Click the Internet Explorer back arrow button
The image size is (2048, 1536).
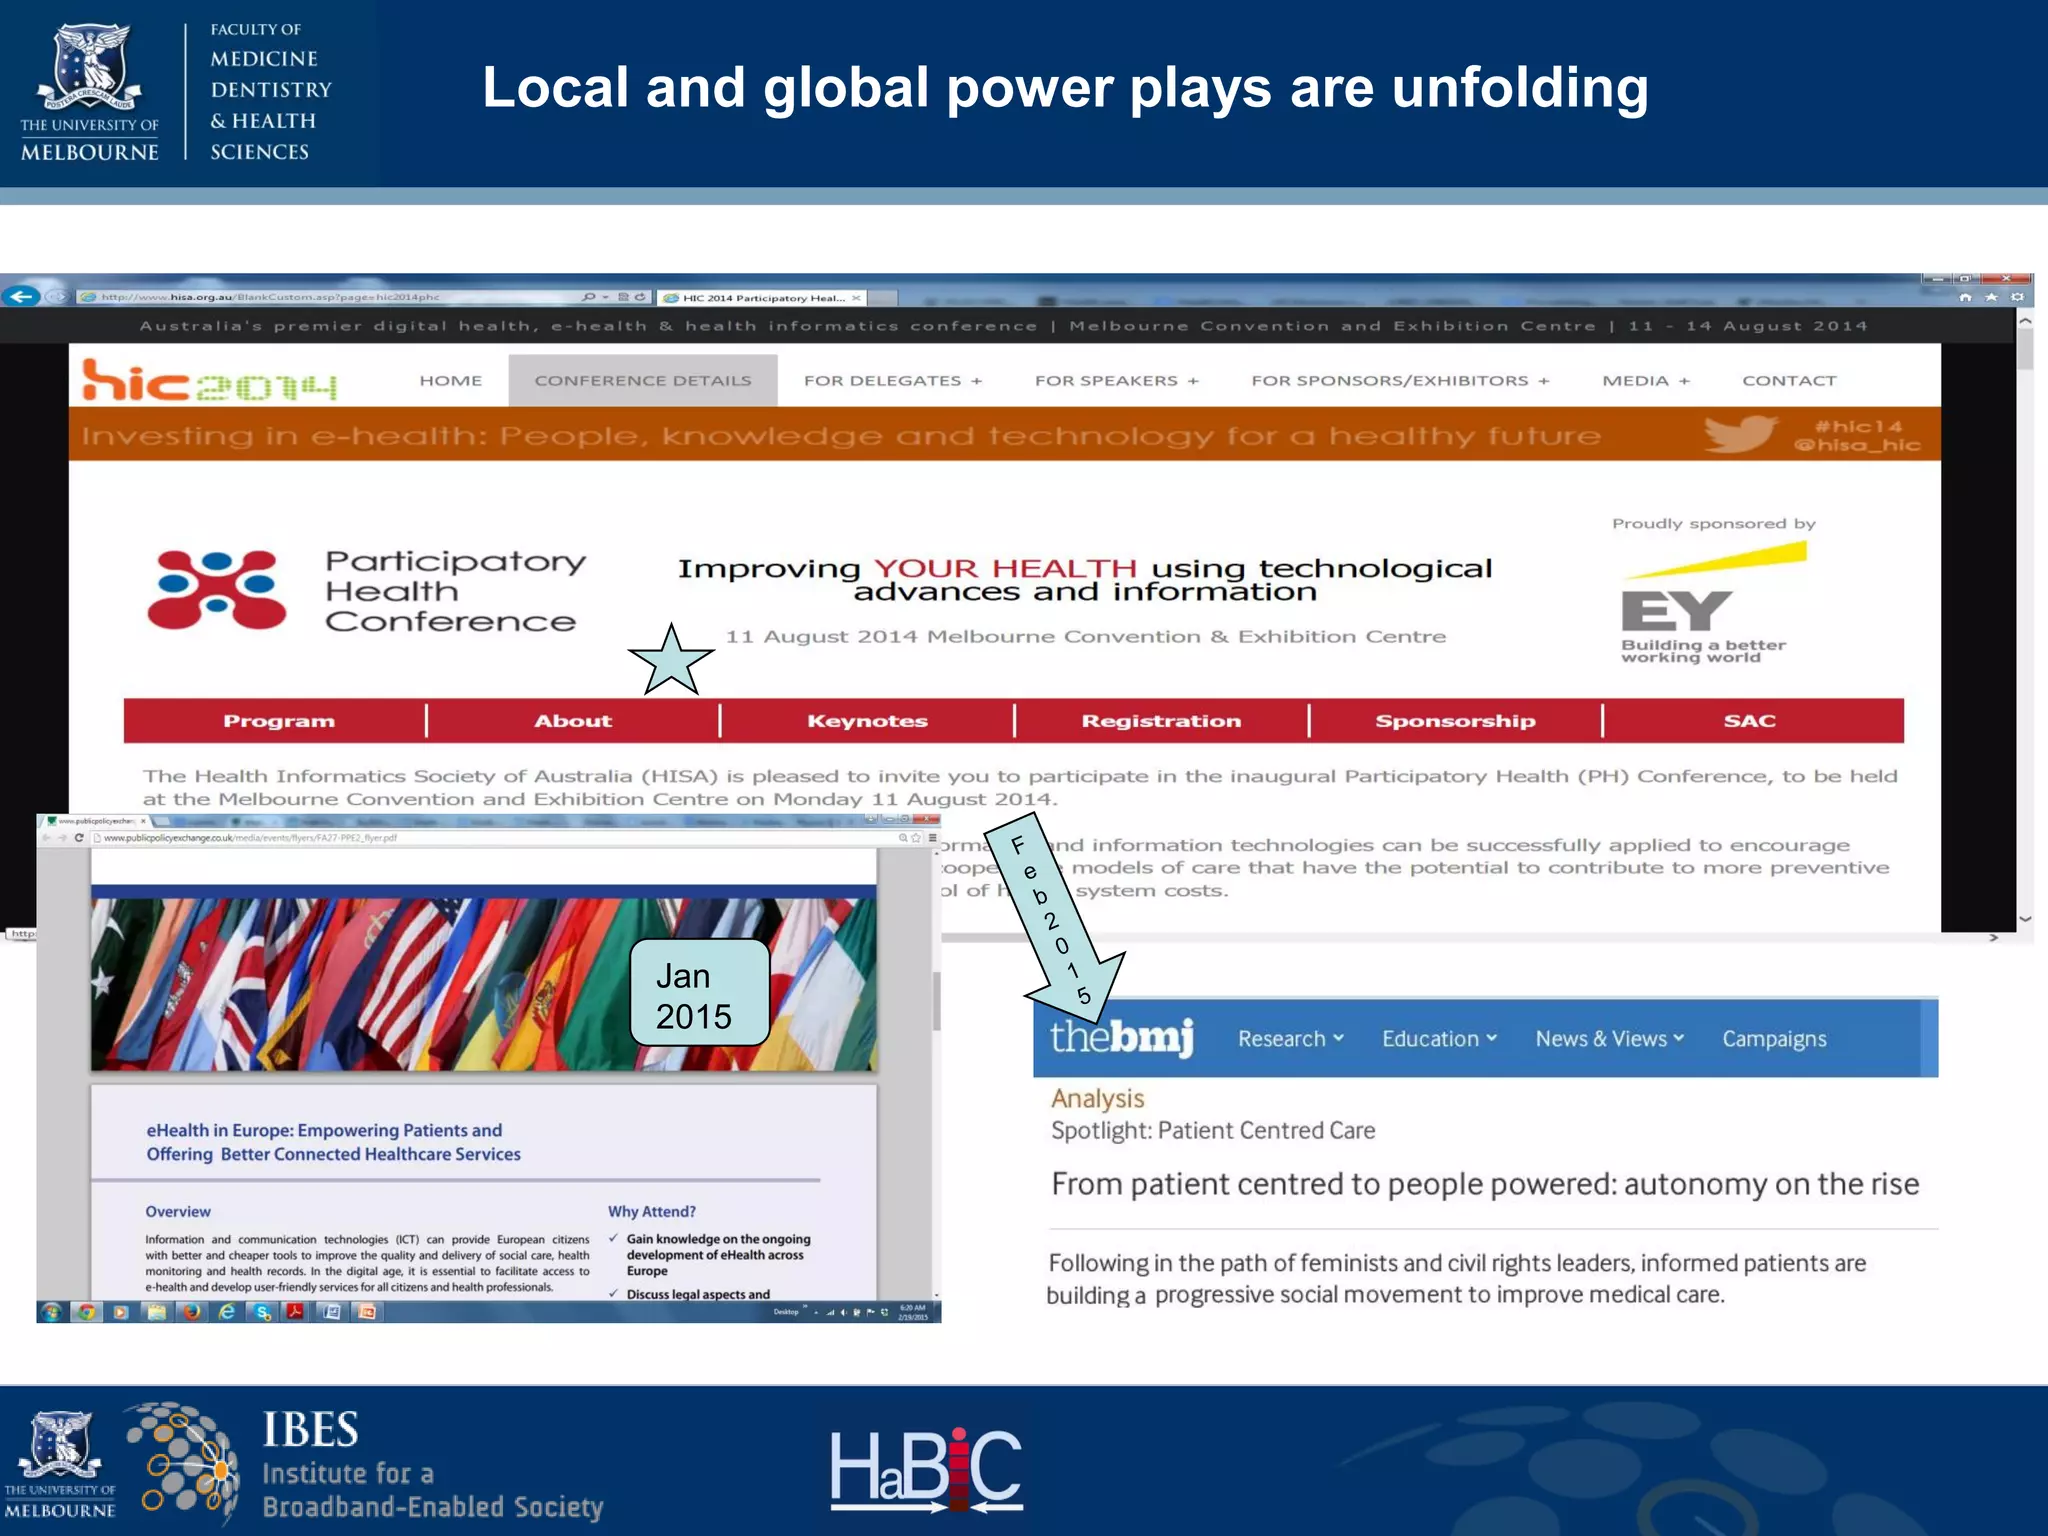(x=21, y=296)
